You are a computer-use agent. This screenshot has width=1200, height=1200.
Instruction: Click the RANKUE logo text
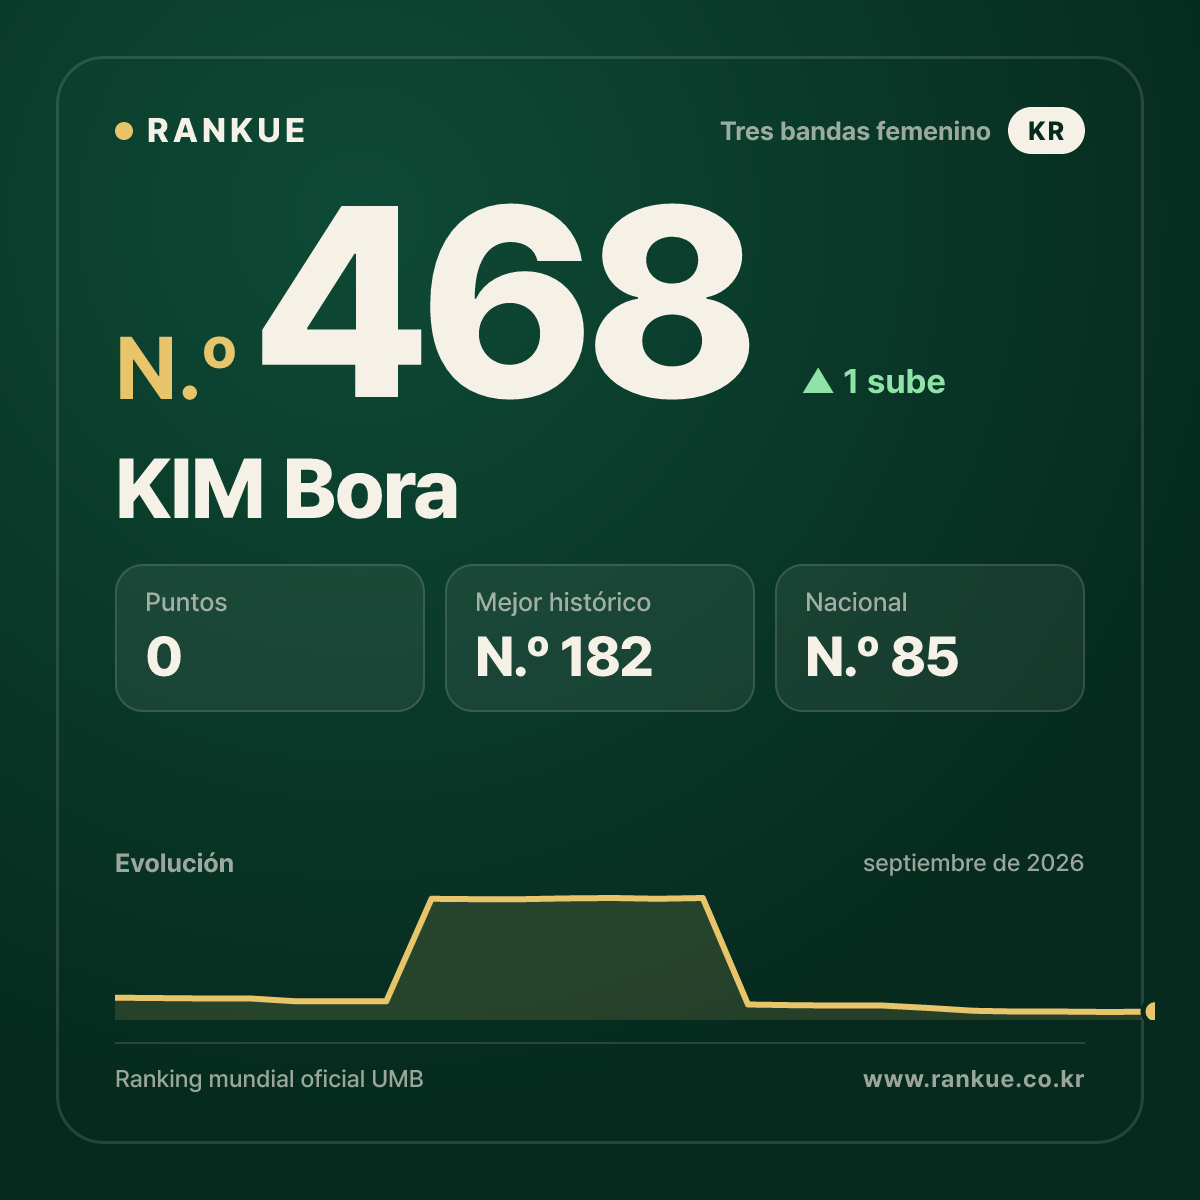coord(226,131)
